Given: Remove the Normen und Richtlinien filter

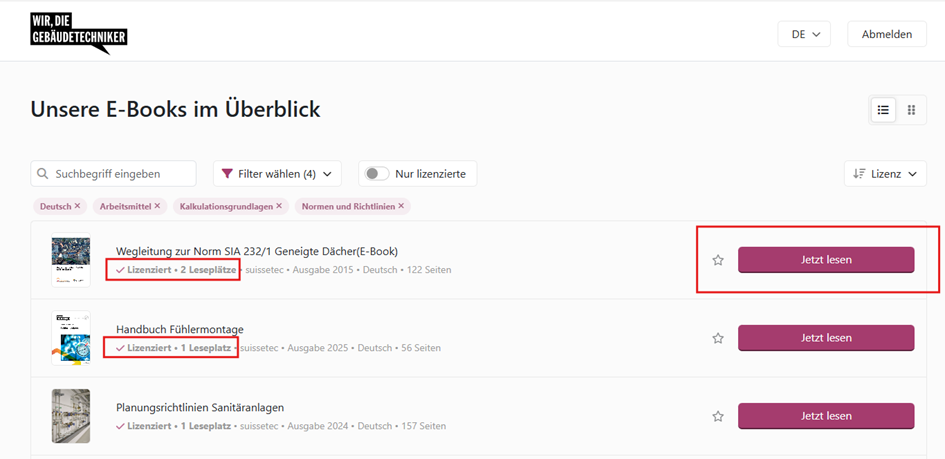Looking at the screenshot, I should 401,206.
